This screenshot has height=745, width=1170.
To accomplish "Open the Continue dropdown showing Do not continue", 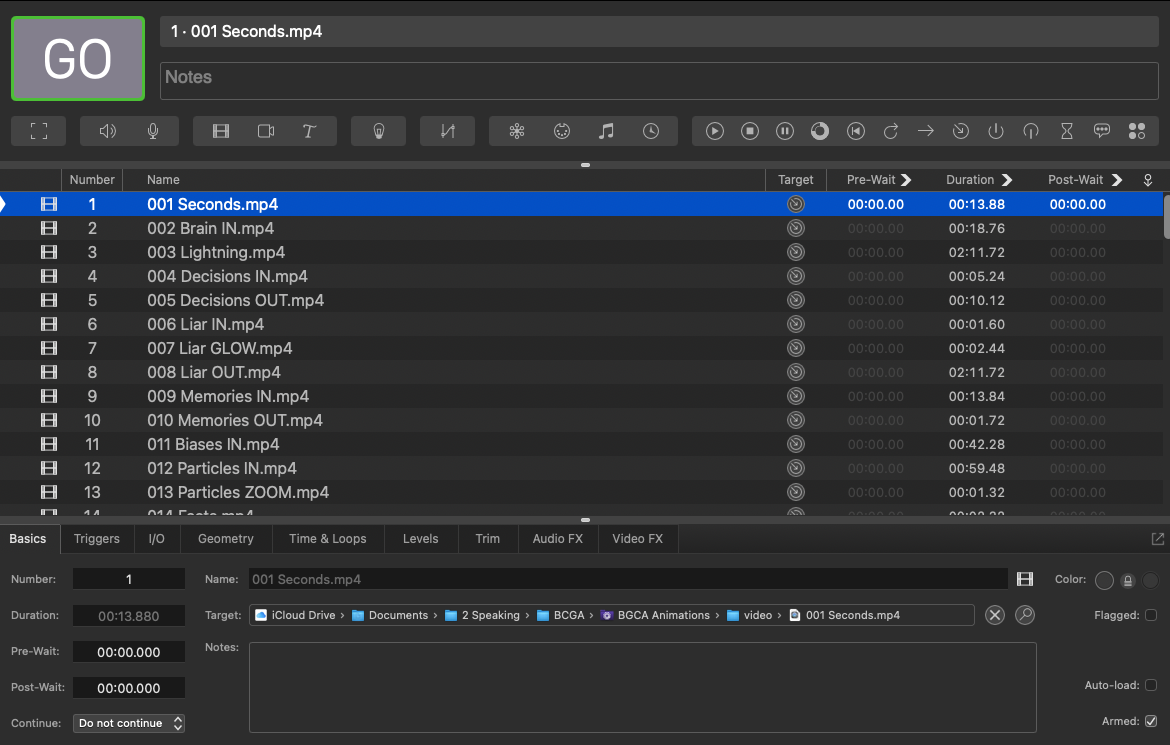I will pyautogui.click(x=128, y=722).
